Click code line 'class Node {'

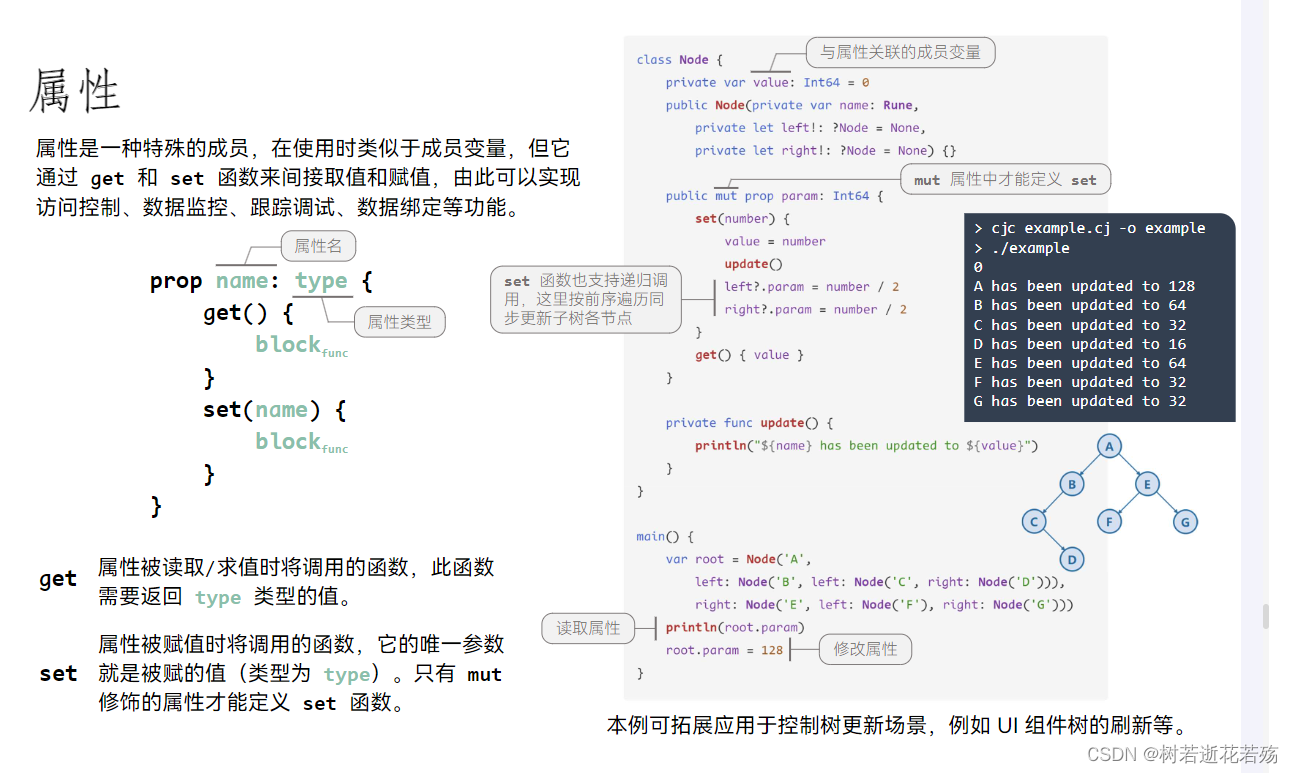coord(679,60)
